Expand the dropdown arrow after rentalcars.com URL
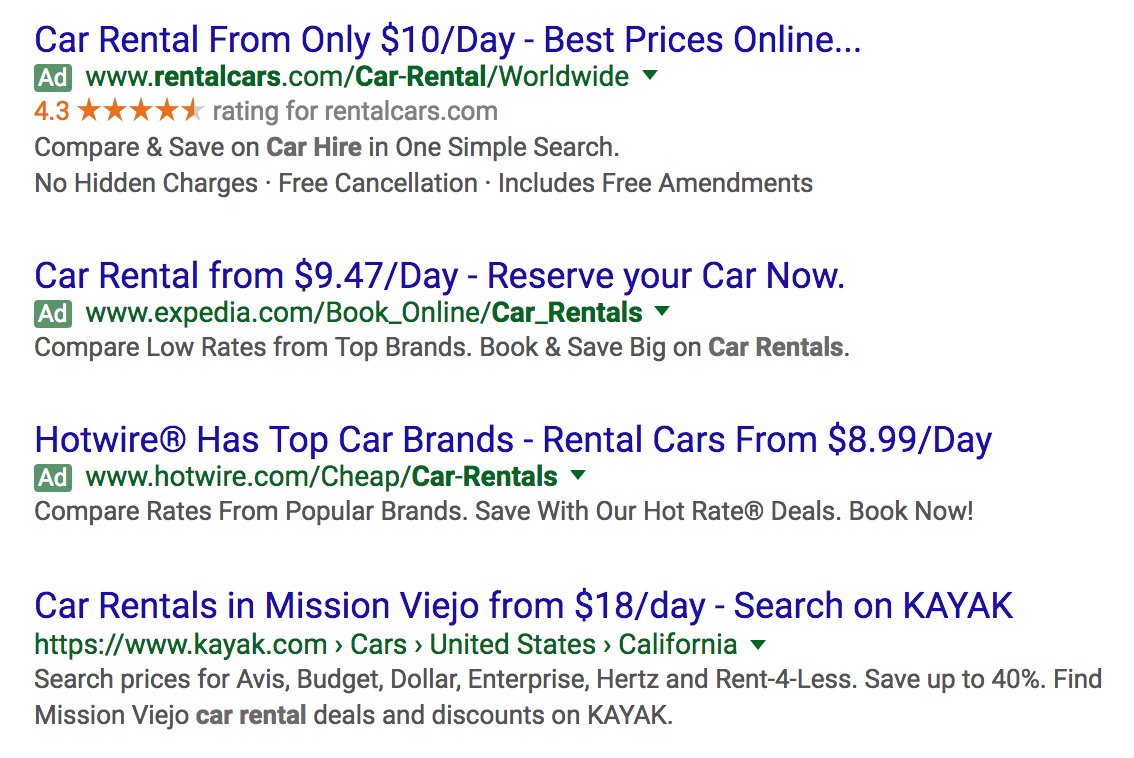The image size is (1134, 758). pyautogui.click(x=650, y=75)
